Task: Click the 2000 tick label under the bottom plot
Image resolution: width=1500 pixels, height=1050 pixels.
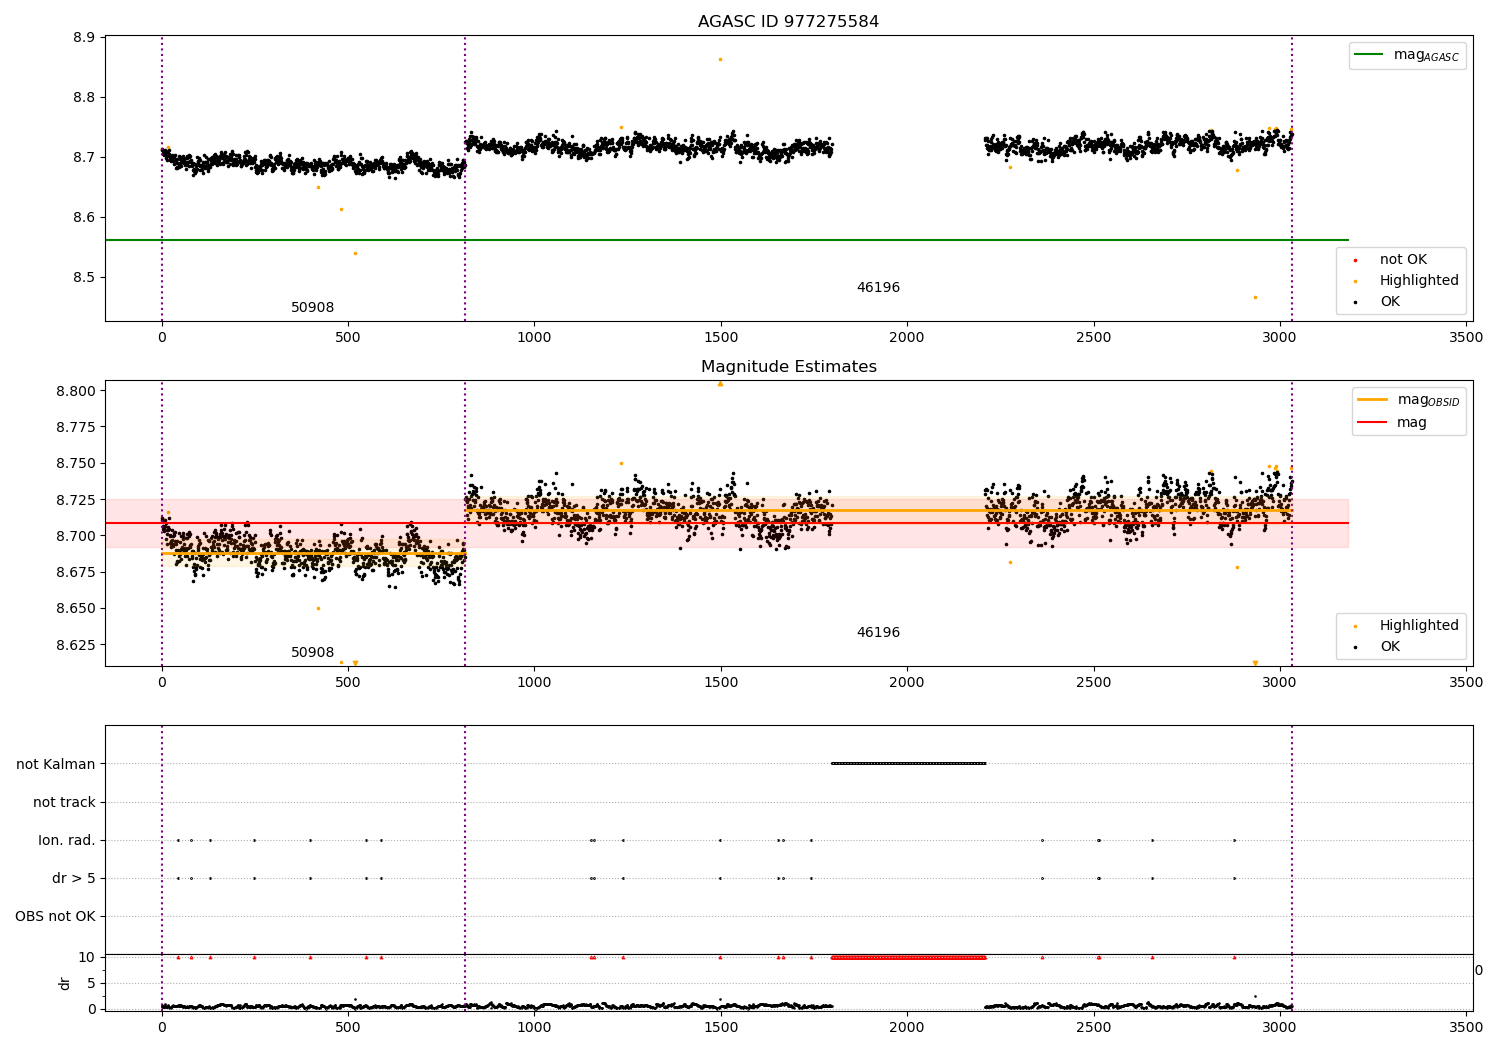Action: point(907,1026)
